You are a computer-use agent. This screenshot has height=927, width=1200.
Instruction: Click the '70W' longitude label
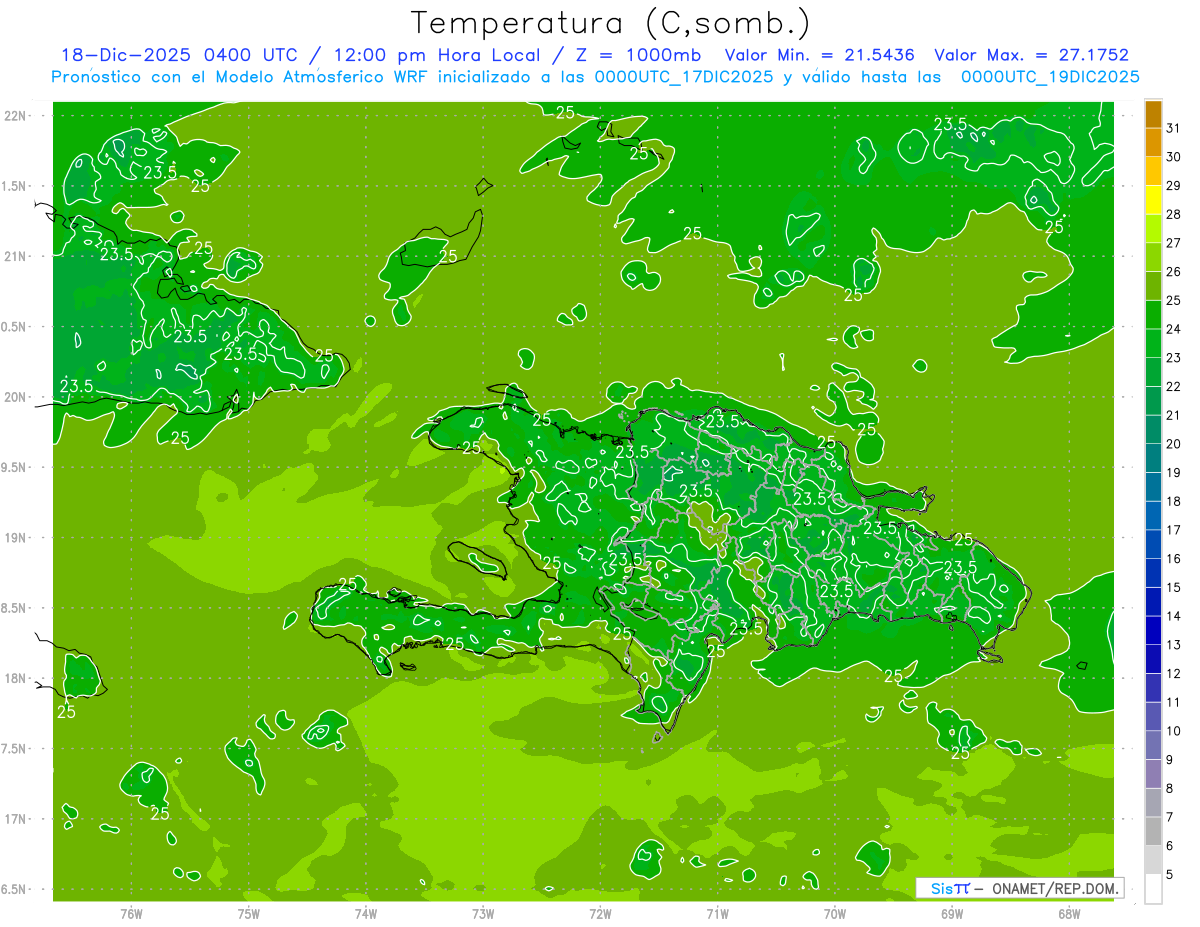(835, 914)
